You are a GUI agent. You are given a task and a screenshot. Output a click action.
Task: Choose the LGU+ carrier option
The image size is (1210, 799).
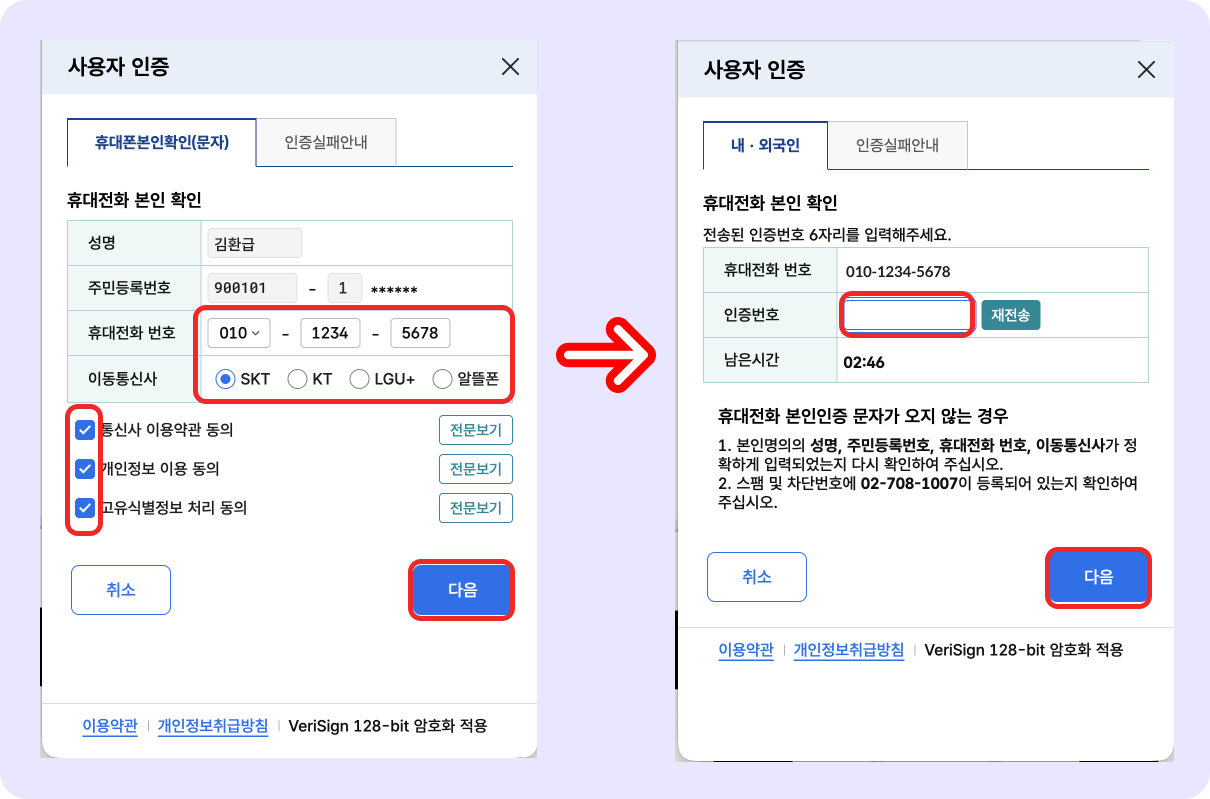click(x=359, y=380)
